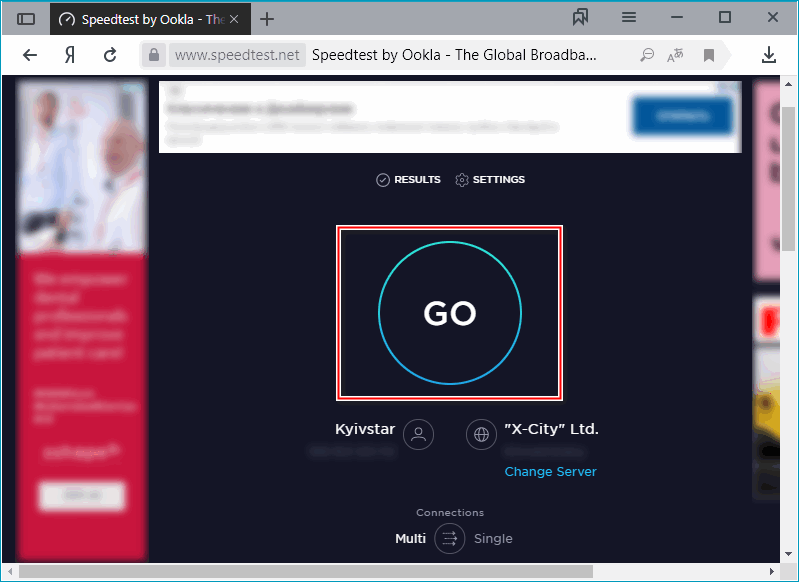
Task: Click the horizontal scrollbar thumb
Action: click(306, 572)
